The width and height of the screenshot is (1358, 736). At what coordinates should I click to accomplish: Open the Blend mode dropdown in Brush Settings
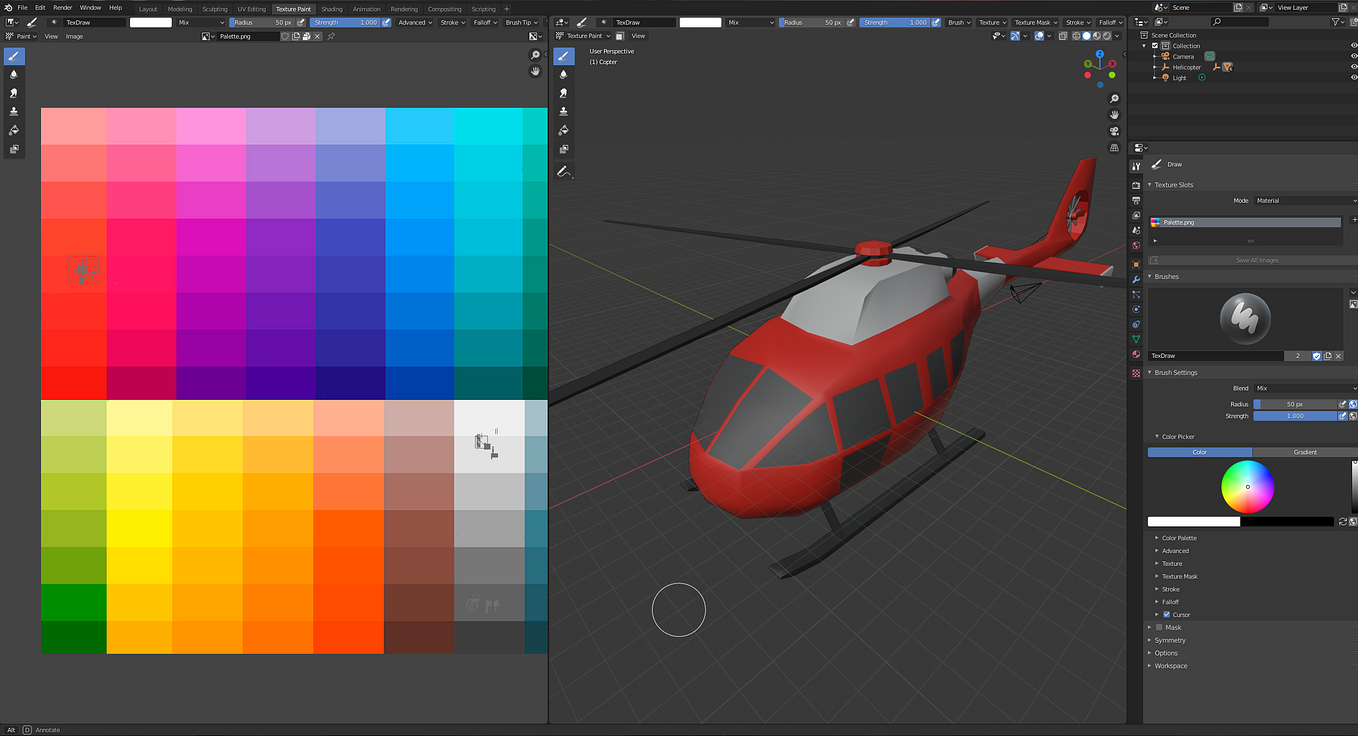click(1302, 388)
